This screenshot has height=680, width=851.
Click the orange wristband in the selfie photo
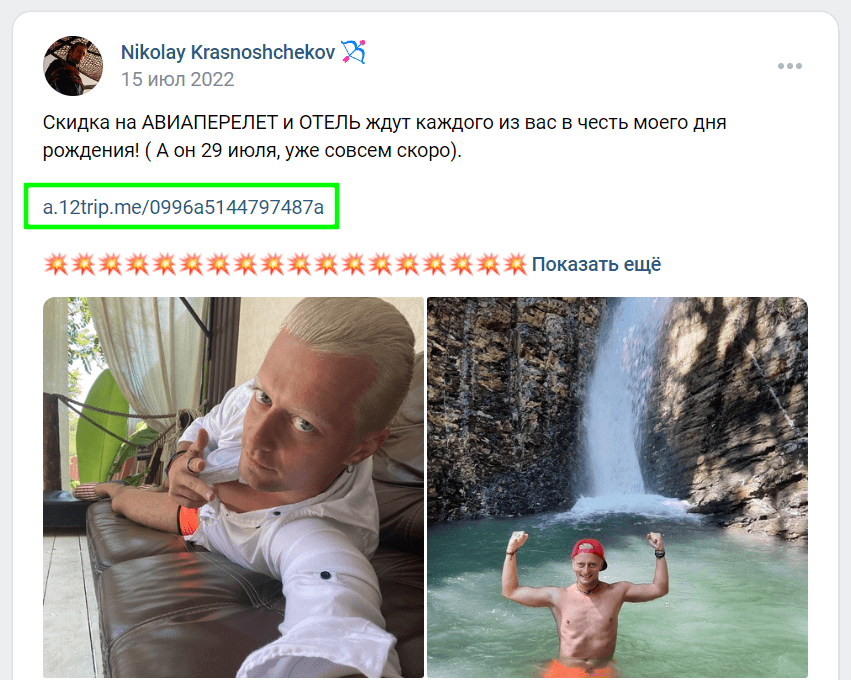point(186,521)
